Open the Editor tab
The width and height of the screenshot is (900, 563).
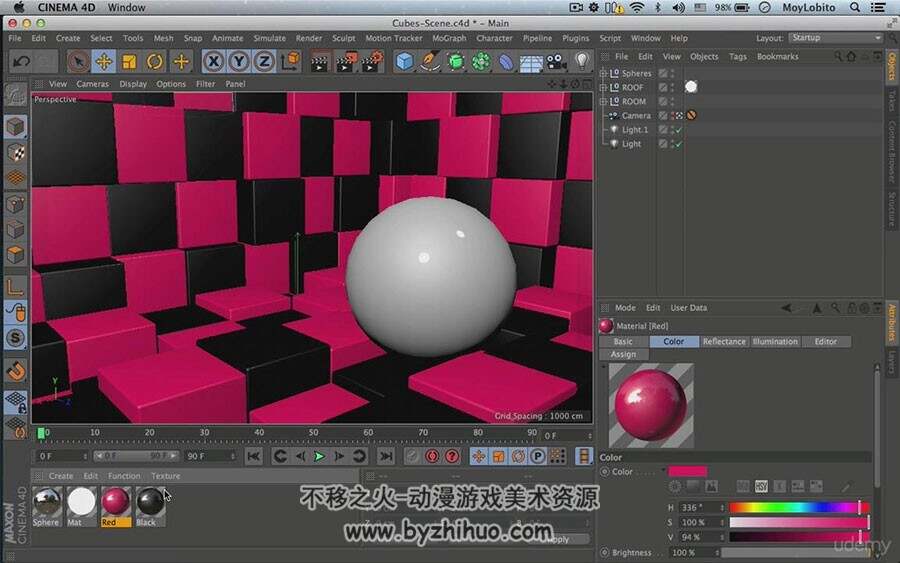(x=825, y=341)
